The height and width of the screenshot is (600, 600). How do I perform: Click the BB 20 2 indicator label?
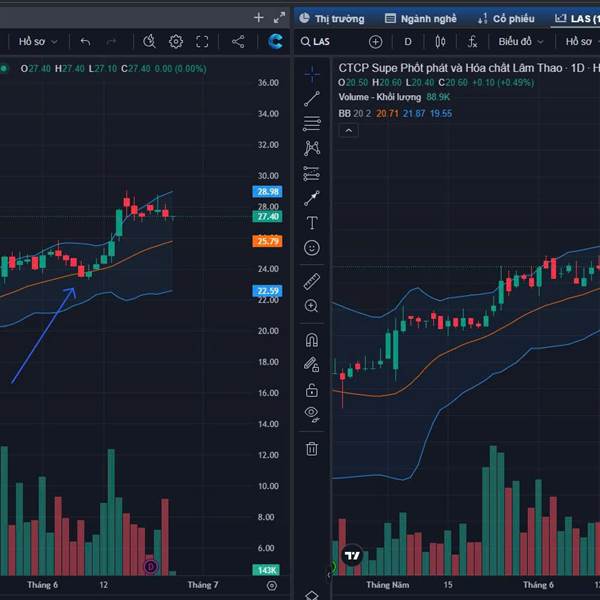[x=355, y=114]
